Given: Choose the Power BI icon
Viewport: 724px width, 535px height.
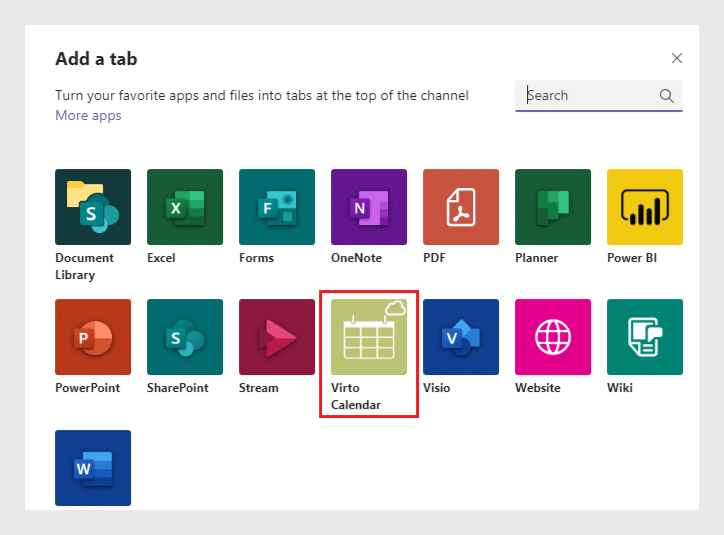Looking at the screenshot, I should [645, 207].
